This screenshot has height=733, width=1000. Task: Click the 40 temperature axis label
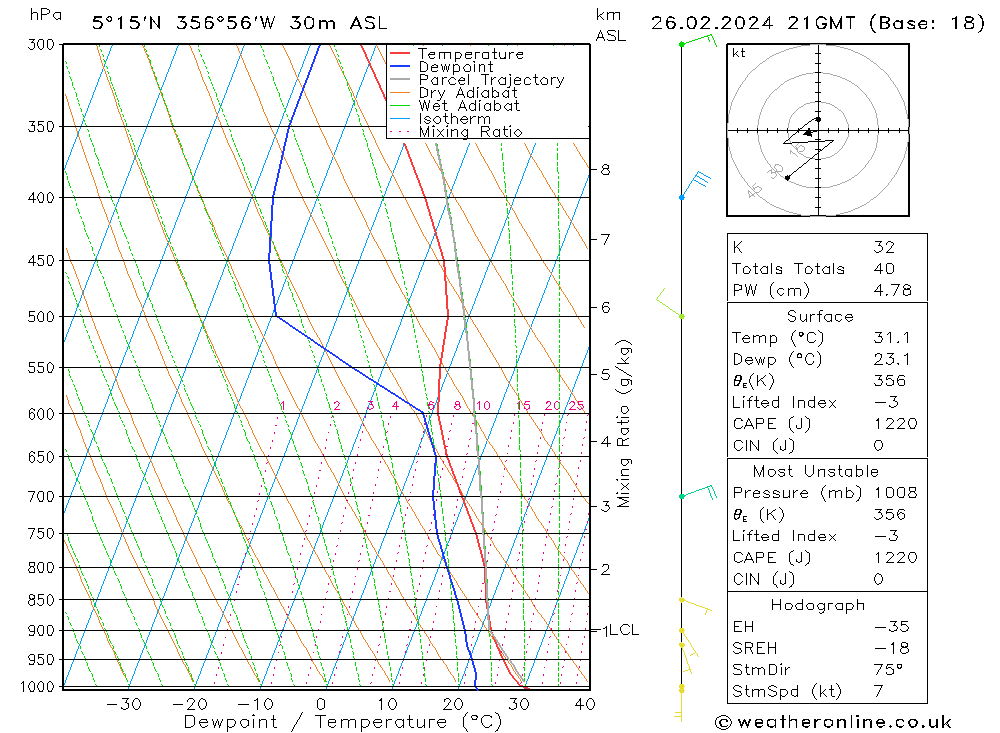pyautogui.click(x=585, y=704)
